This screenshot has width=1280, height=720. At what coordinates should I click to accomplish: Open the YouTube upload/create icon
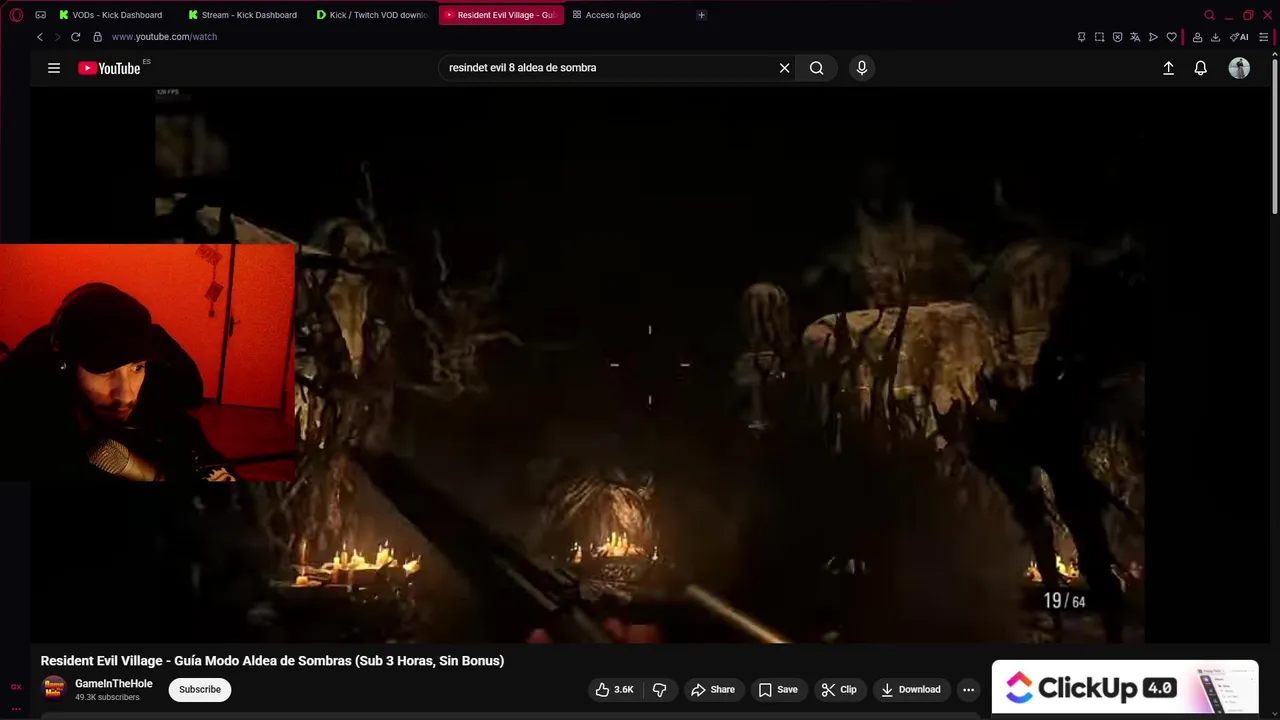tap(1168, 68)
